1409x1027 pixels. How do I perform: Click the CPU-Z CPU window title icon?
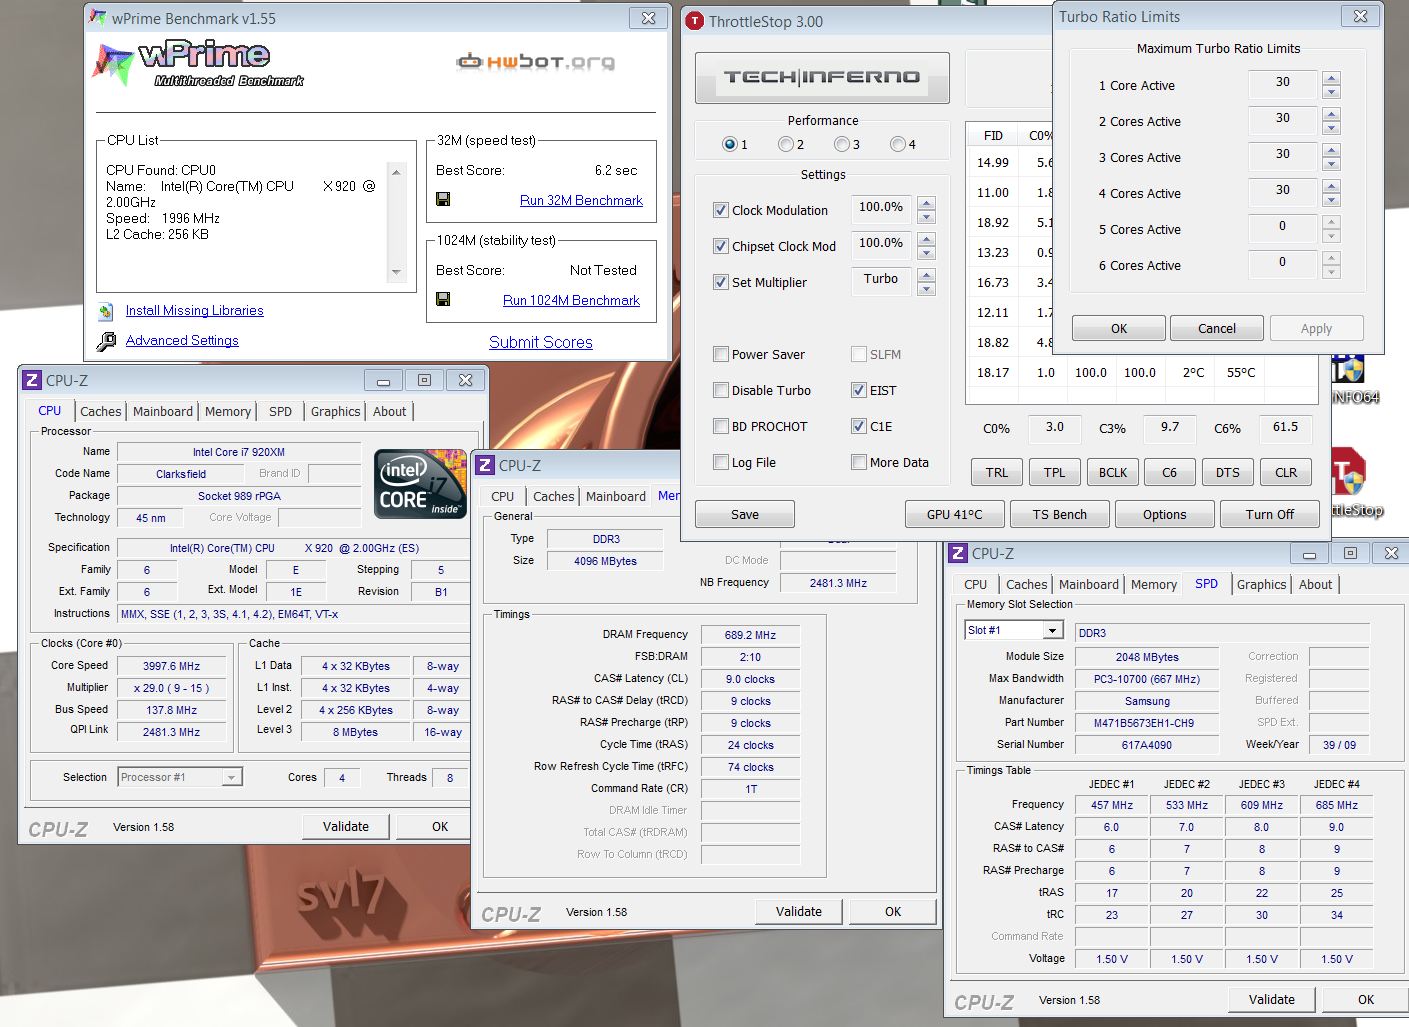pos(31,380)
